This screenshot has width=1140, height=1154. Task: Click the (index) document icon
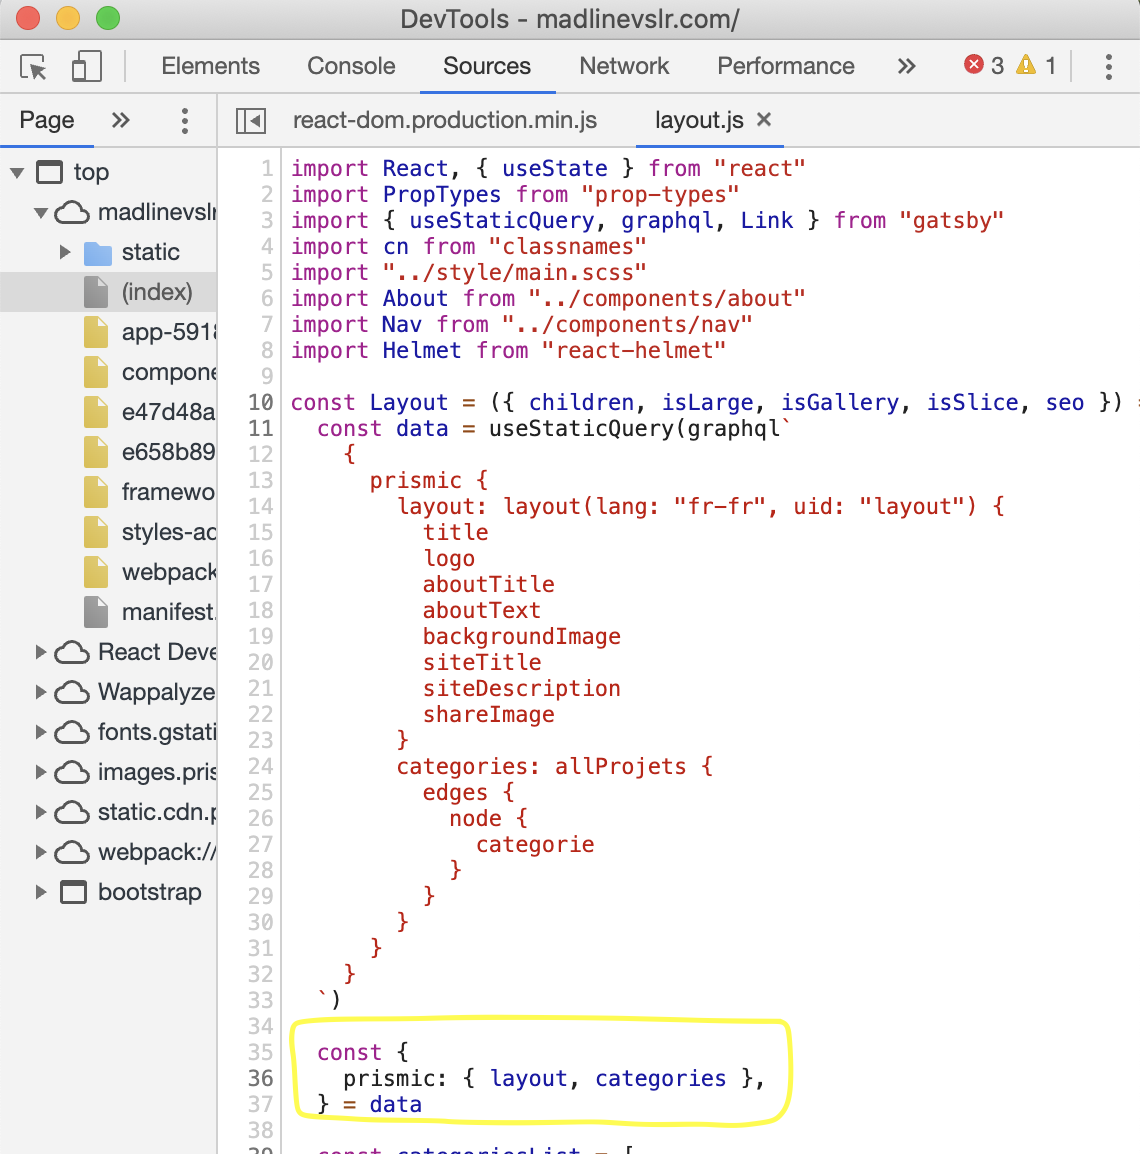(96, 292)
